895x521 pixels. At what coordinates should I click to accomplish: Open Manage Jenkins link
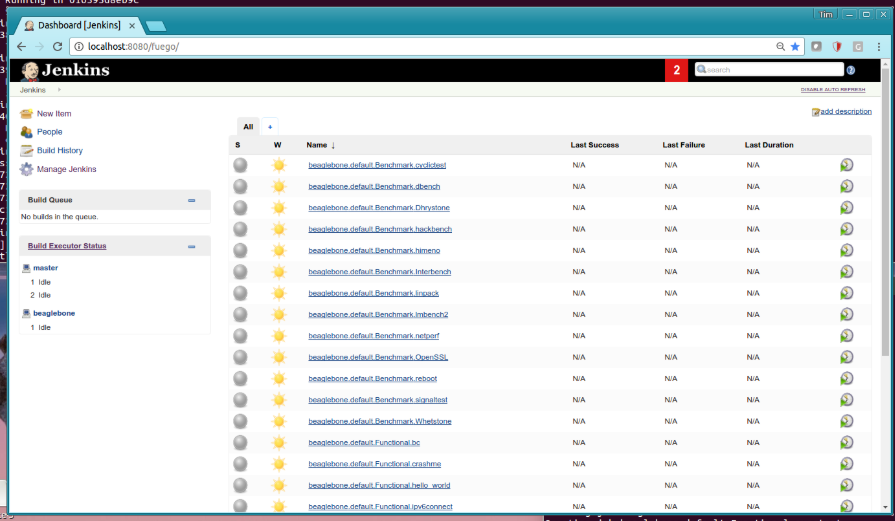(x=67, y=169)
